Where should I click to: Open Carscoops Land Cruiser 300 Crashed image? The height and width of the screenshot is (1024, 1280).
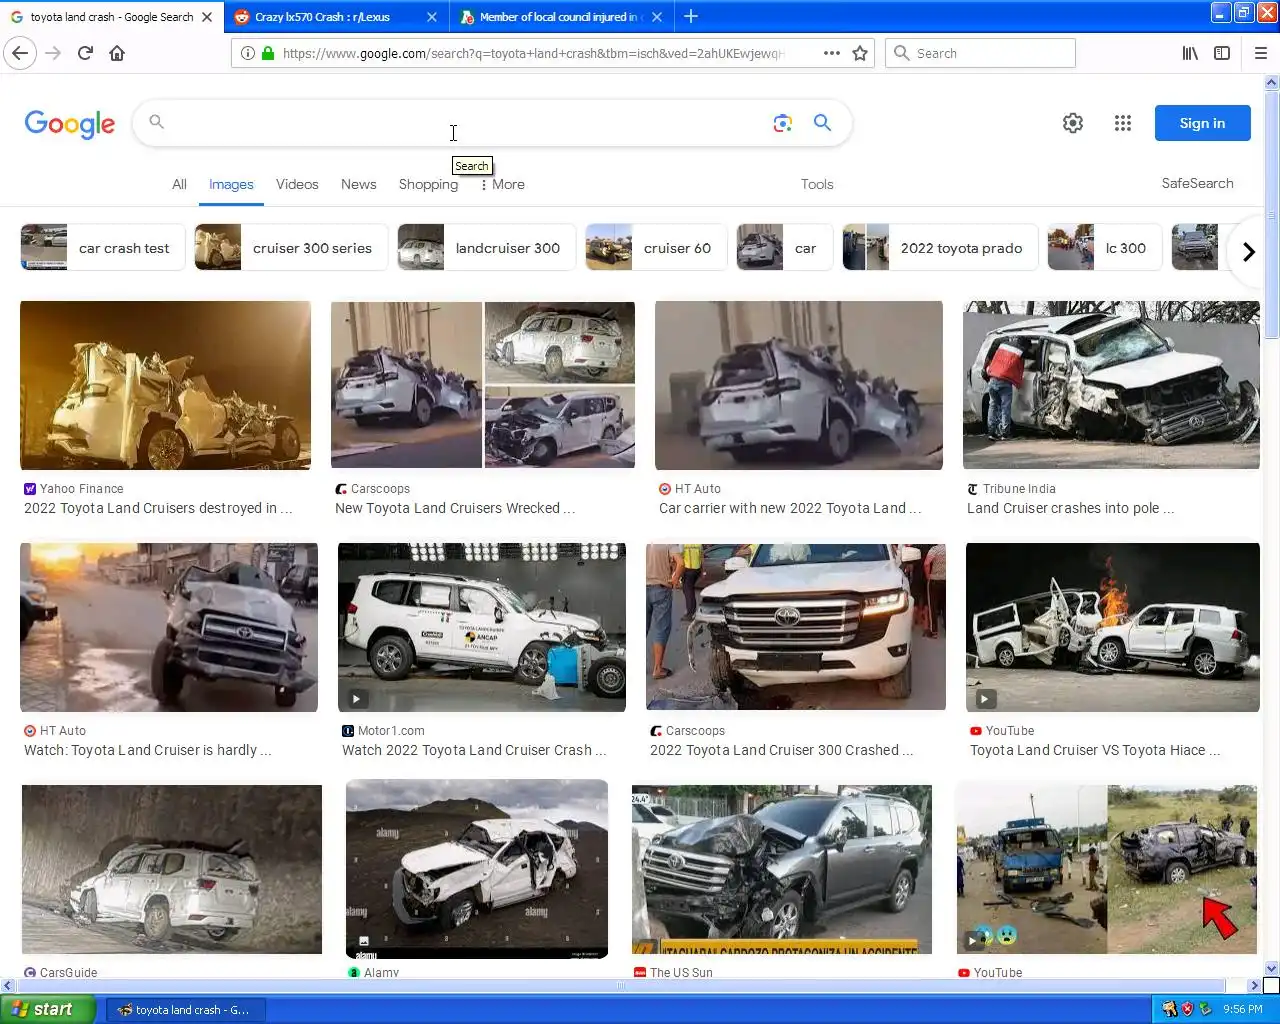[796, 627]
